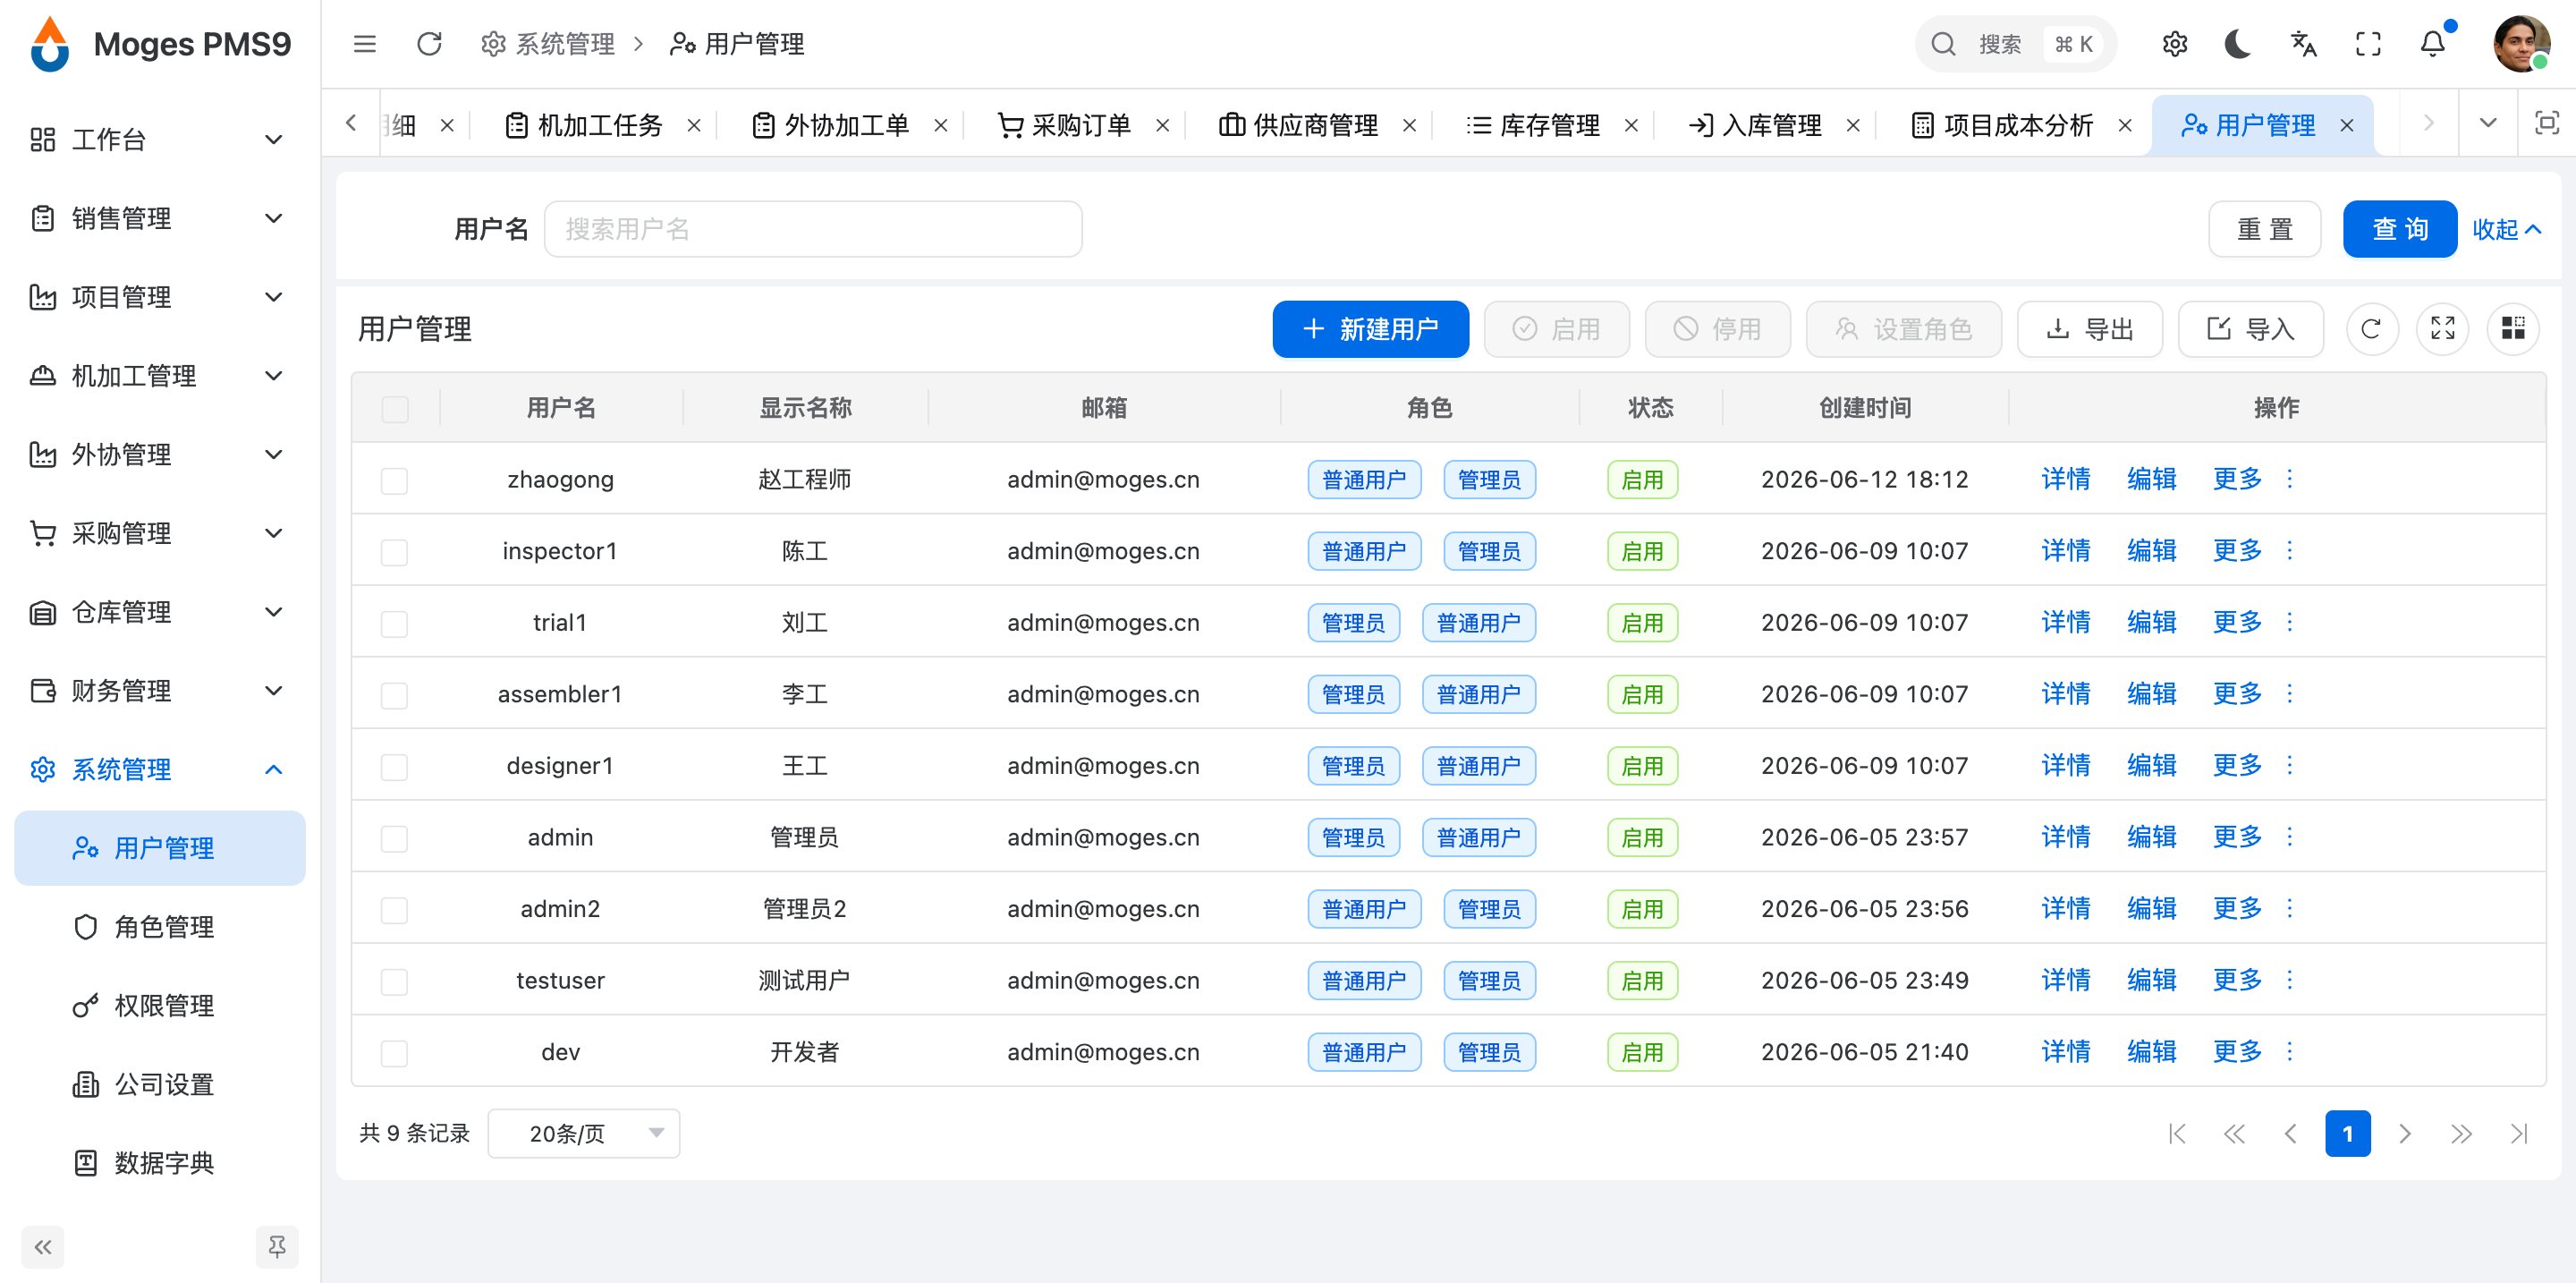Expand the 工作台 sidebar menu
Image resolution: width=2576 pixels, height=1283 pixels.
coord(159,139)
